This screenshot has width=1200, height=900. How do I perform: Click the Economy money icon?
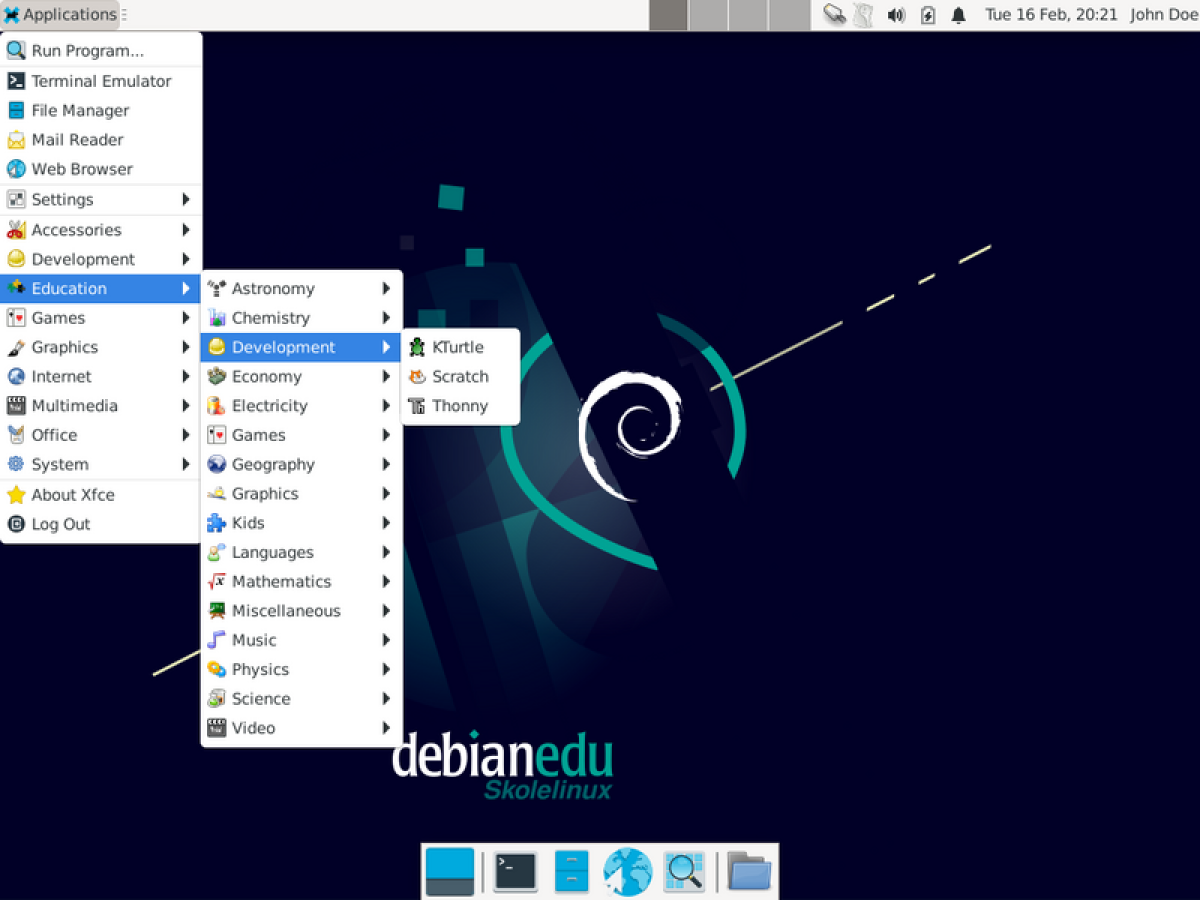coord(216,377)
